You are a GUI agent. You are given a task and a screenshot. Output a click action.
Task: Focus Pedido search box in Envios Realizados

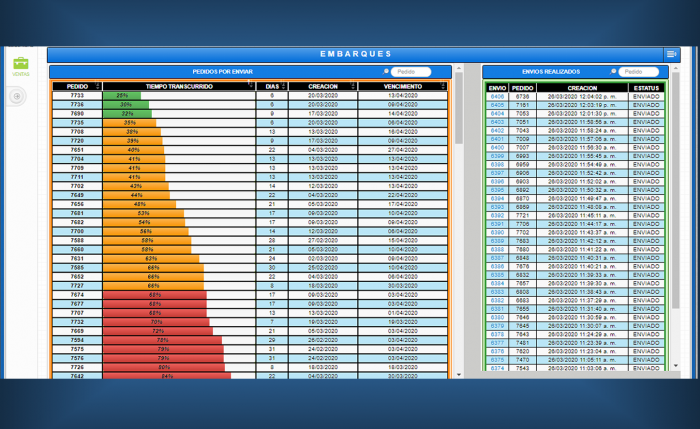point(641,72)
